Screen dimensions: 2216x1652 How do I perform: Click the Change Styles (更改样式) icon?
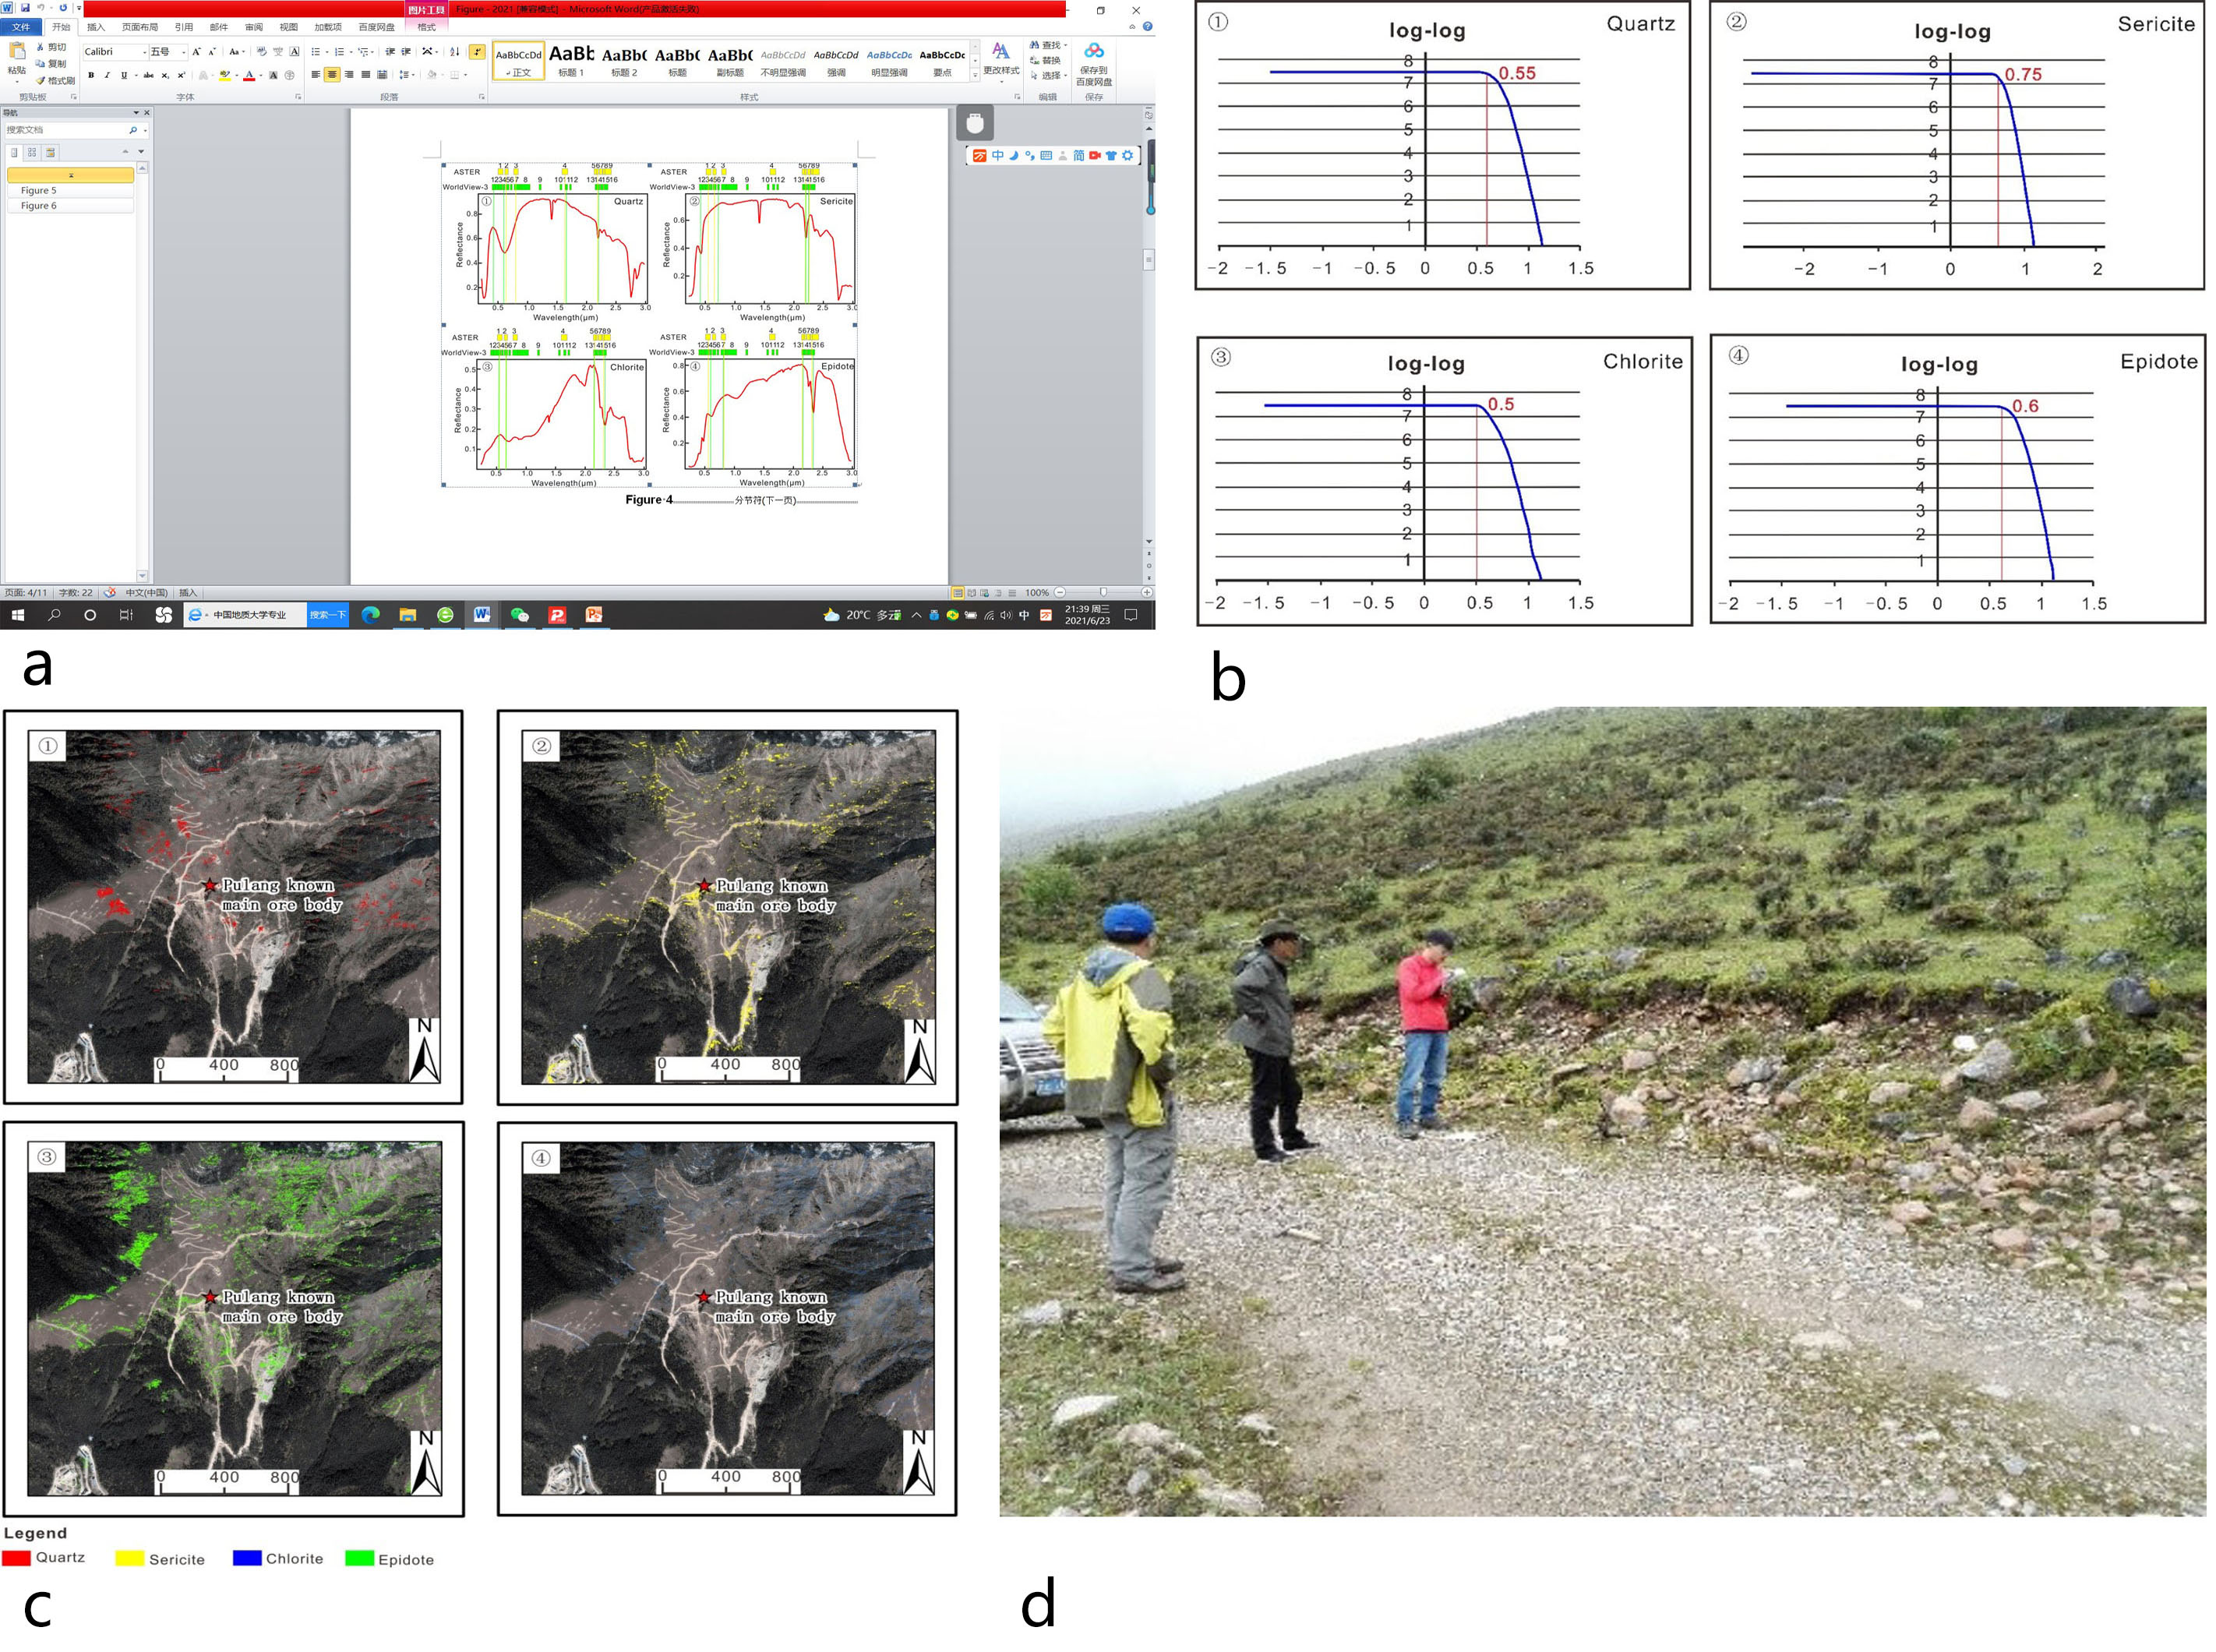point(1000,53)
